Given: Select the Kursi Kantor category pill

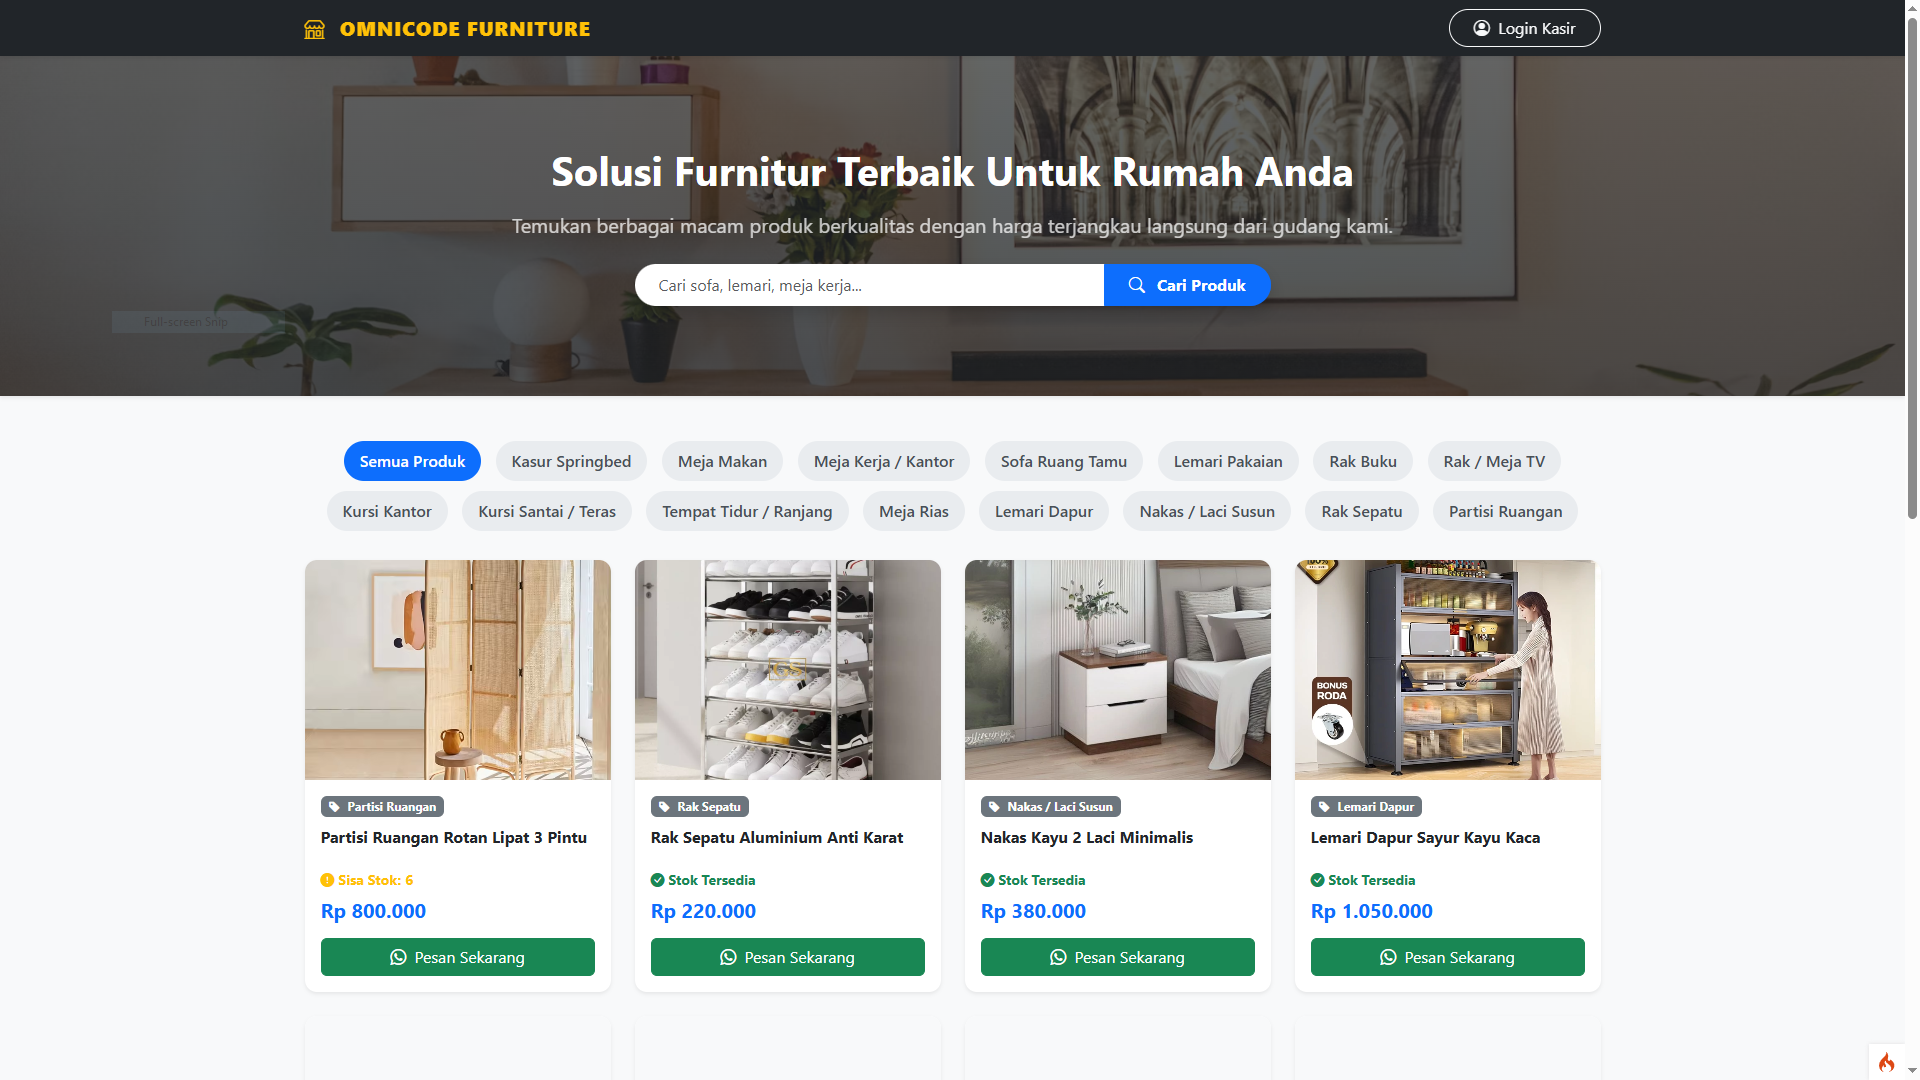Looking at the screenshot, I should point(387,511).
